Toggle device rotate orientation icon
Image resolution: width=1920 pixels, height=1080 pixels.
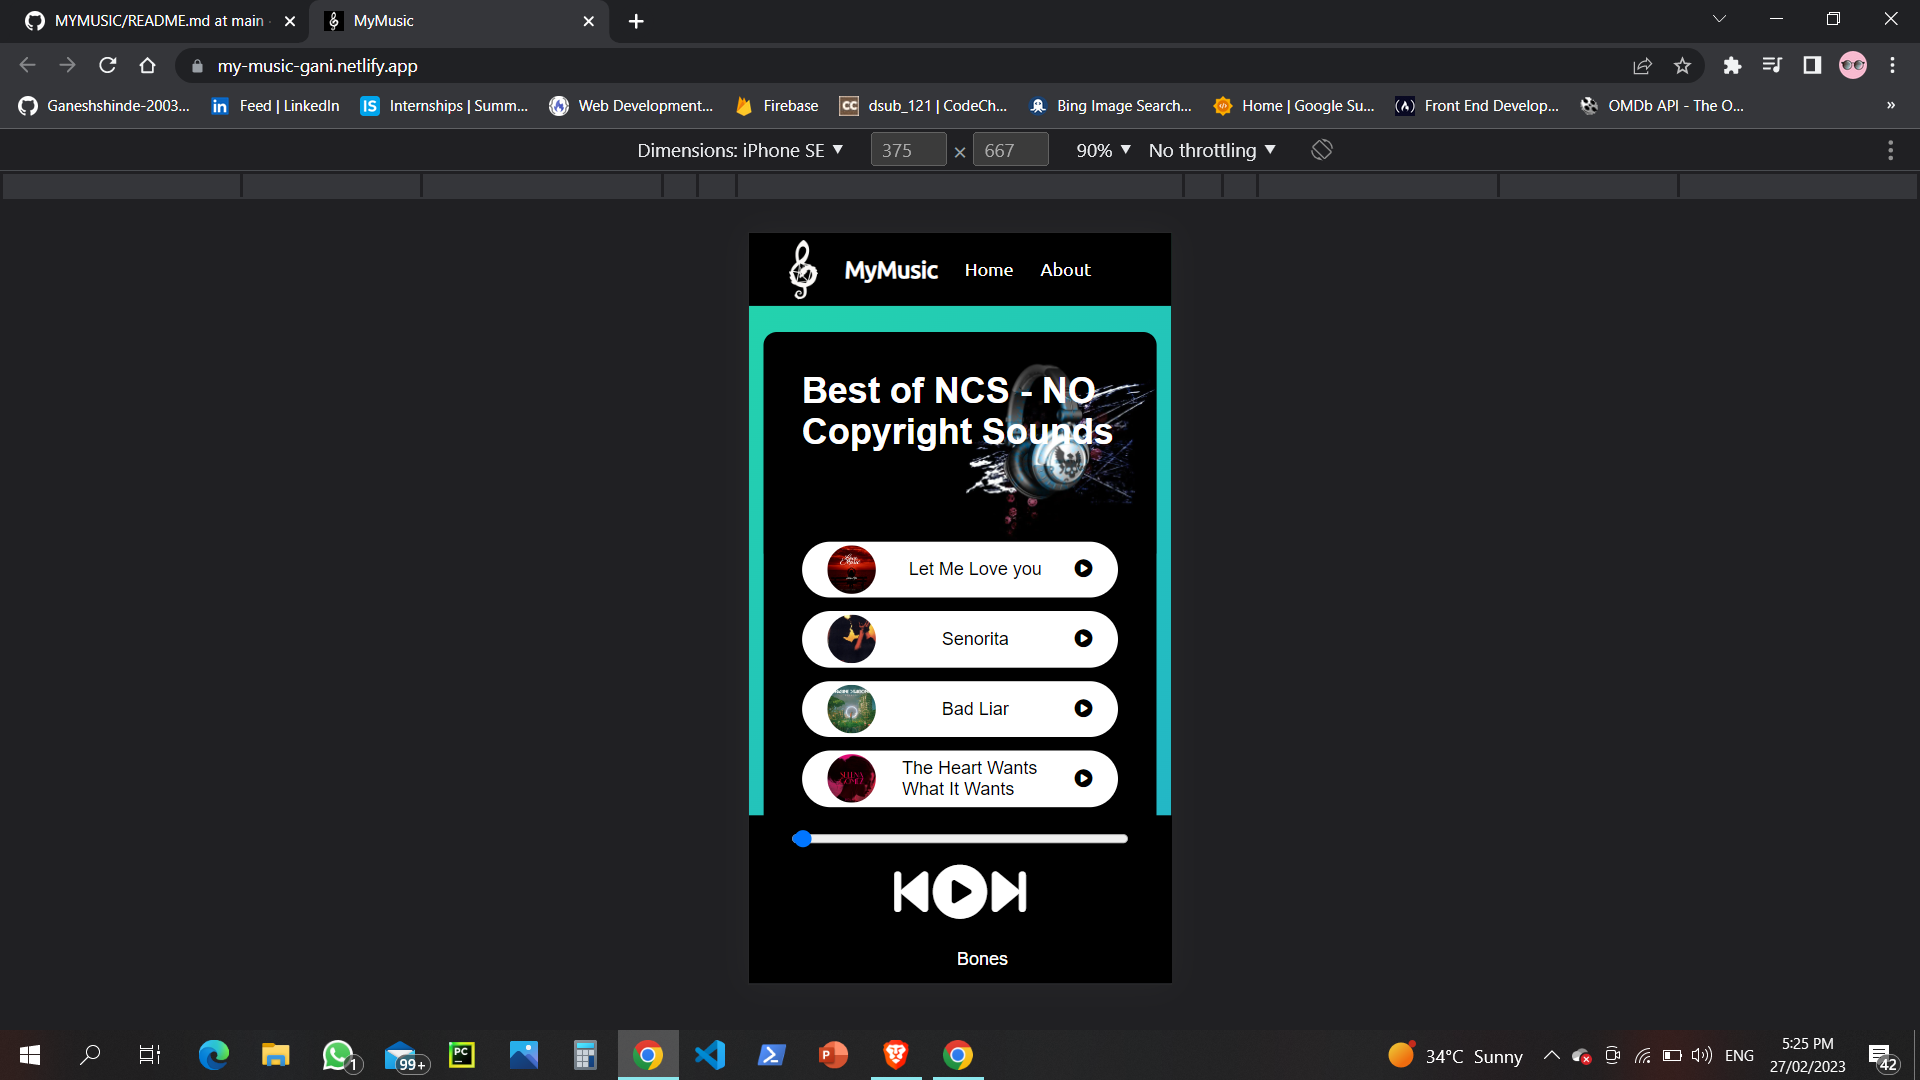[1322, 150]
